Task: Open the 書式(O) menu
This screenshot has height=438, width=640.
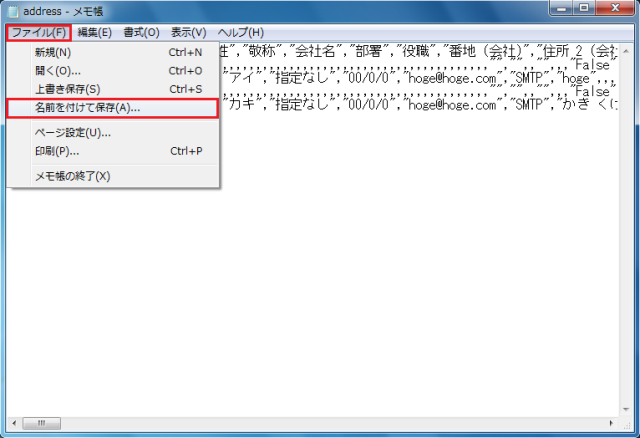Action: pos(141,32)
